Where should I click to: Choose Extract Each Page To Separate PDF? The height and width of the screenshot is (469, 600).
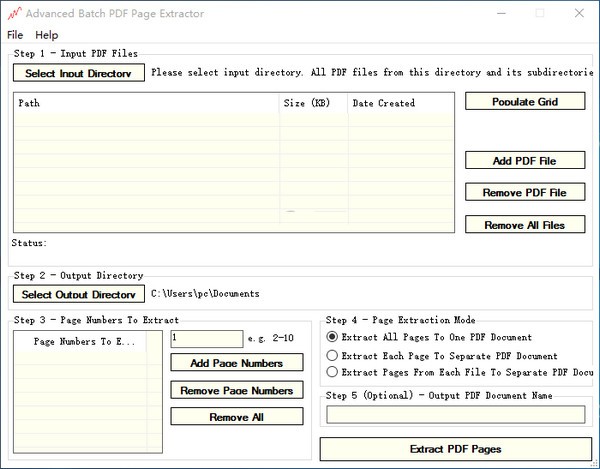tap(333, 355)
